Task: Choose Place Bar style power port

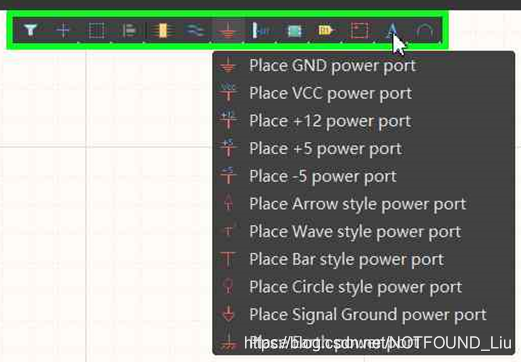Action: coord(363,259)
